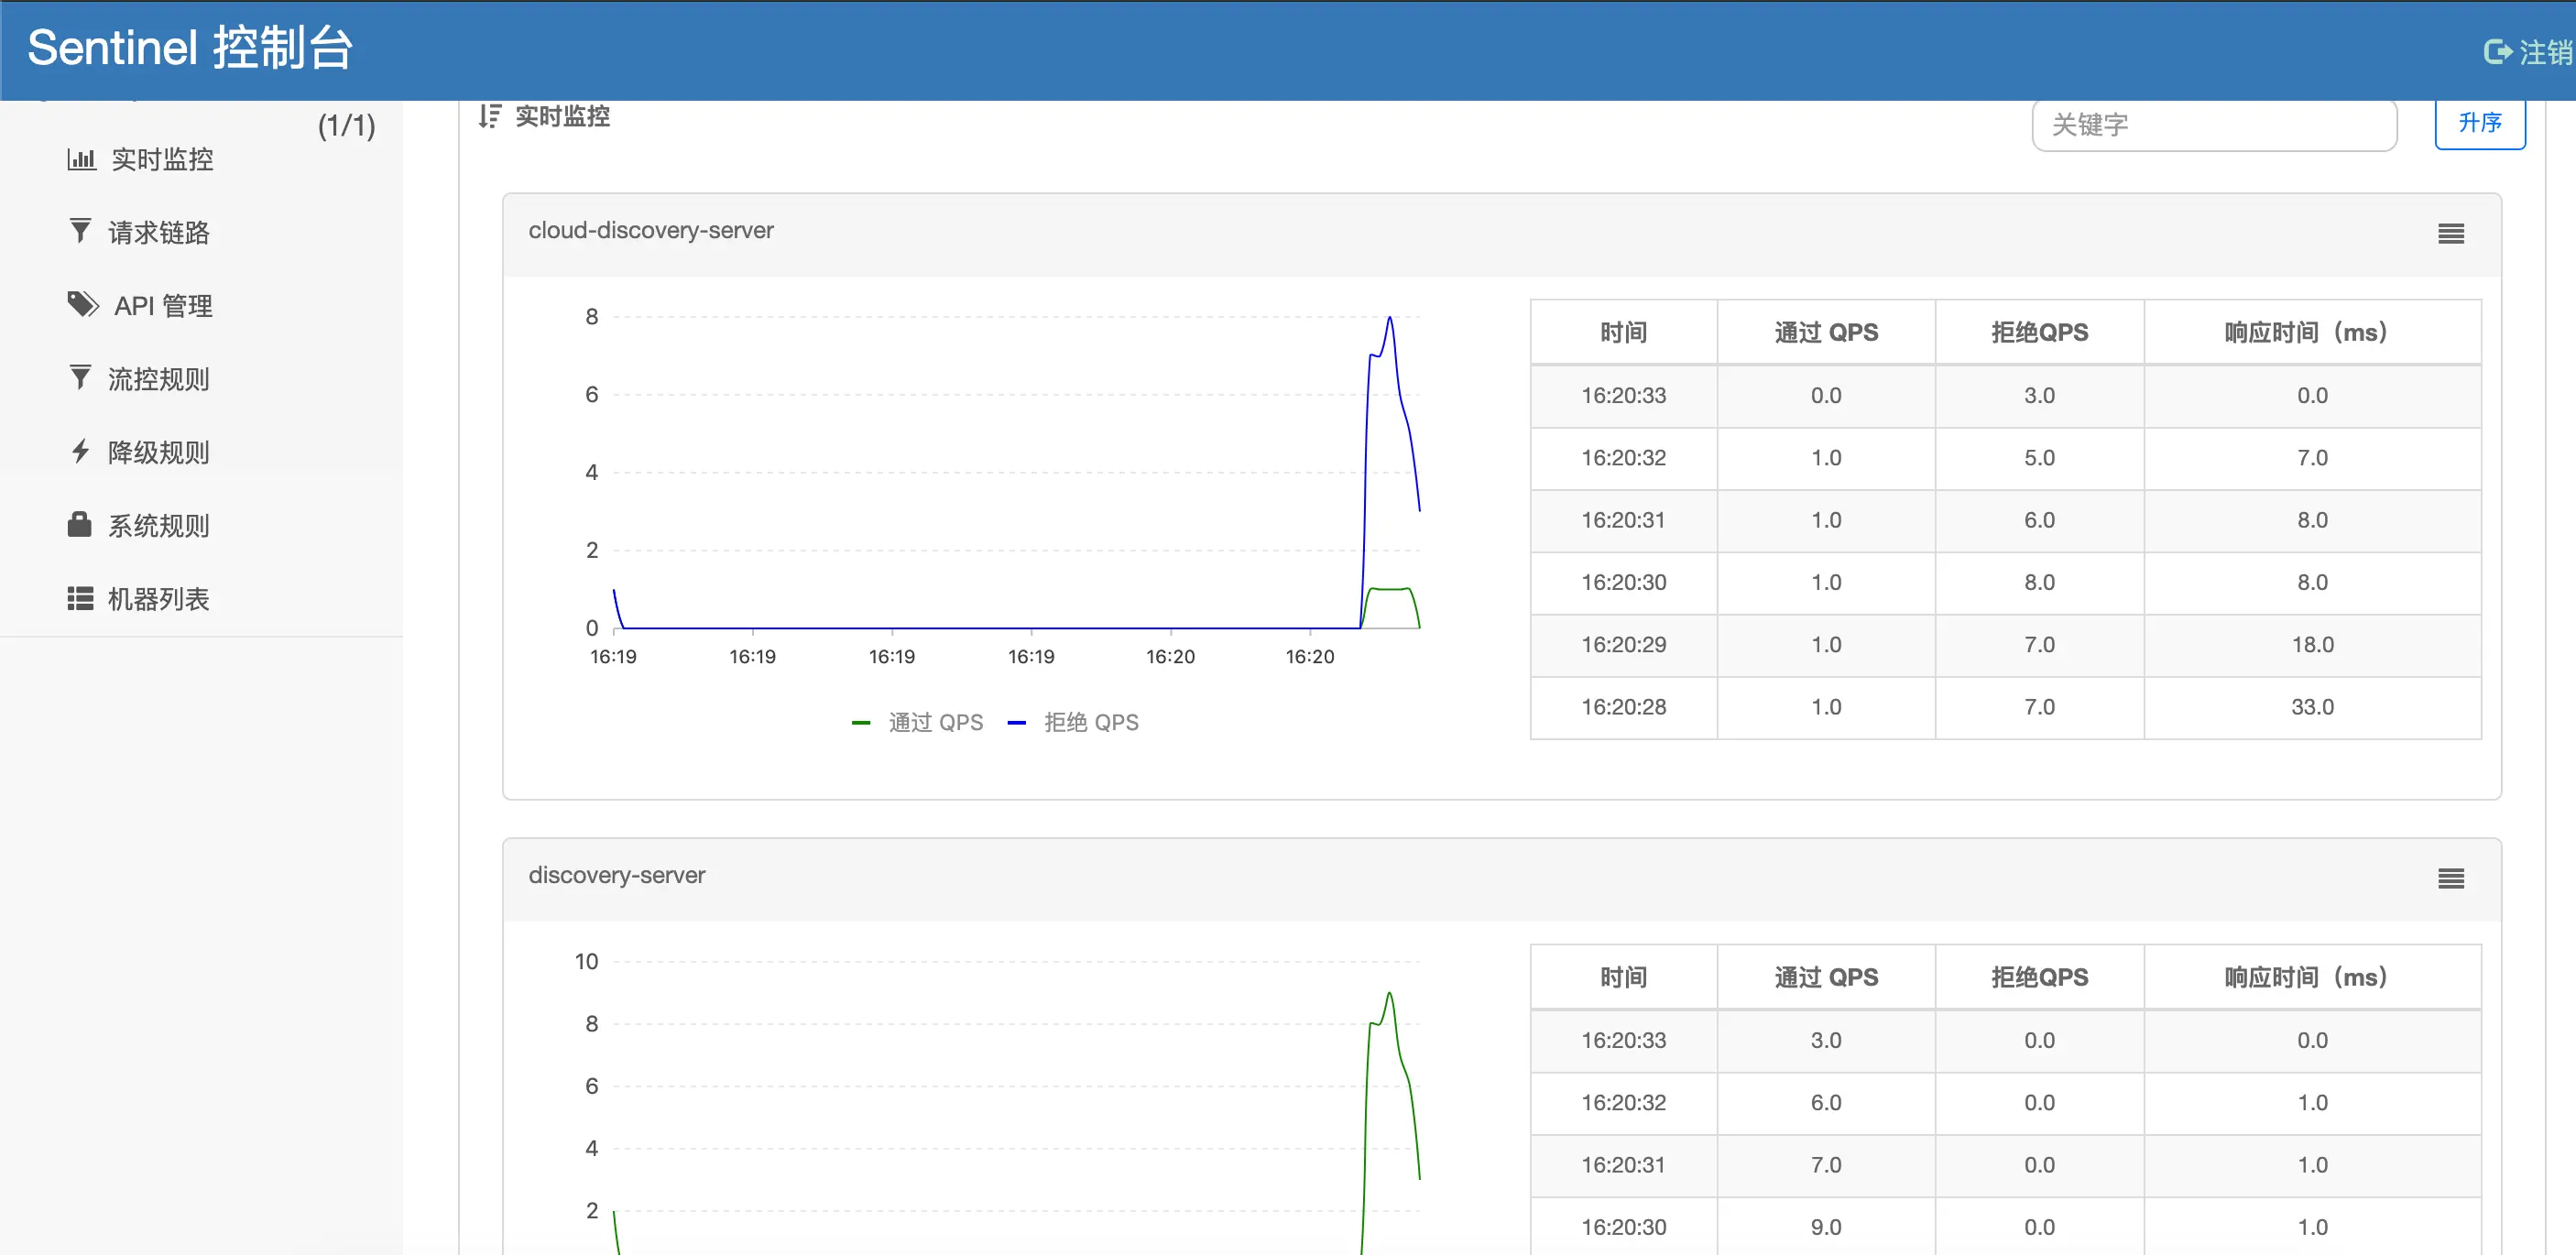The width and height of the screenshot is (2576, 1255).
Task: Open the discovery-server panel hamburger menu
Action: (x=2450, y=879)
